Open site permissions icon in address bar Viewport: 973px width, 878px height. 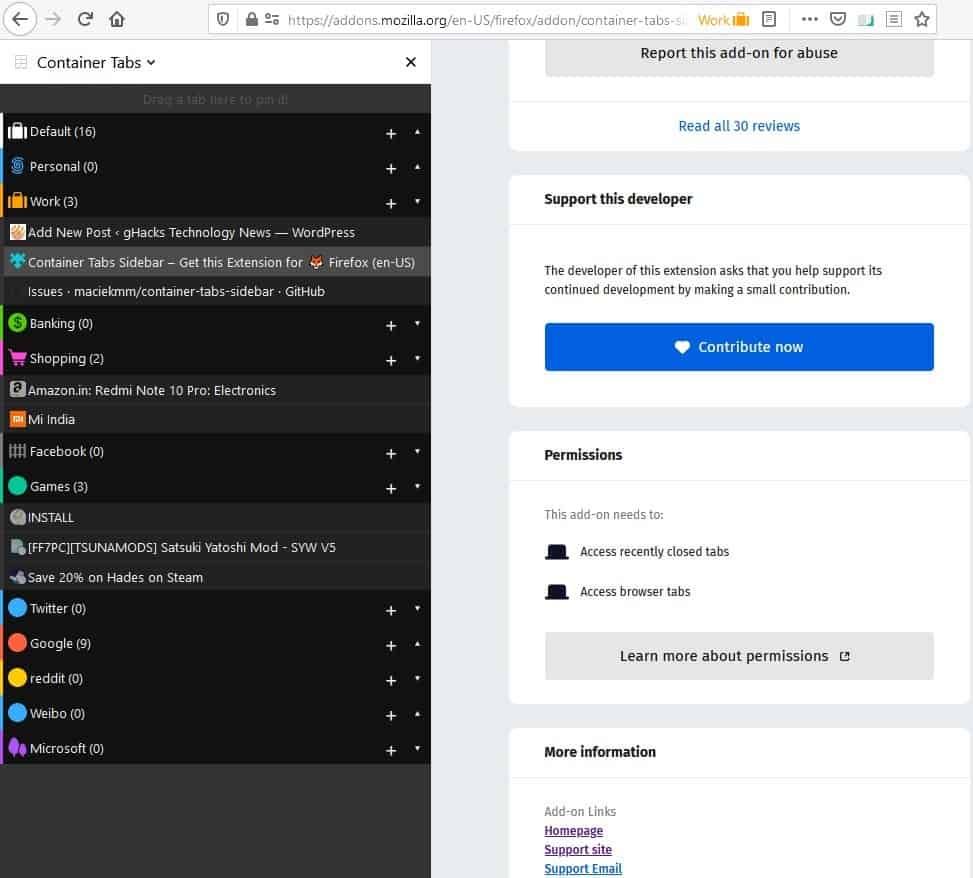[x=272, y=19]
